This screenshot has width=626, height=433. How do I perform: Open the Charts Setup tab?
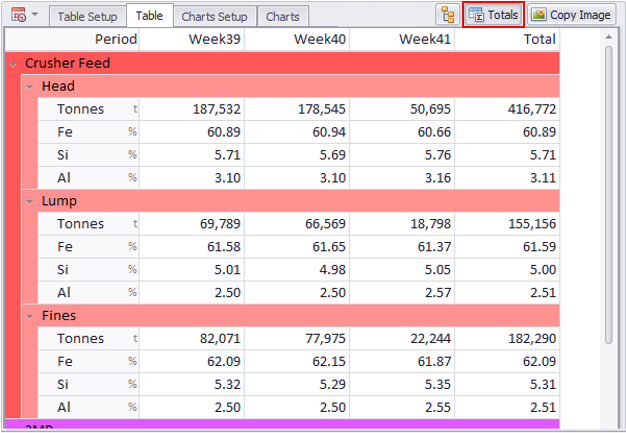(x=214, y=17)
